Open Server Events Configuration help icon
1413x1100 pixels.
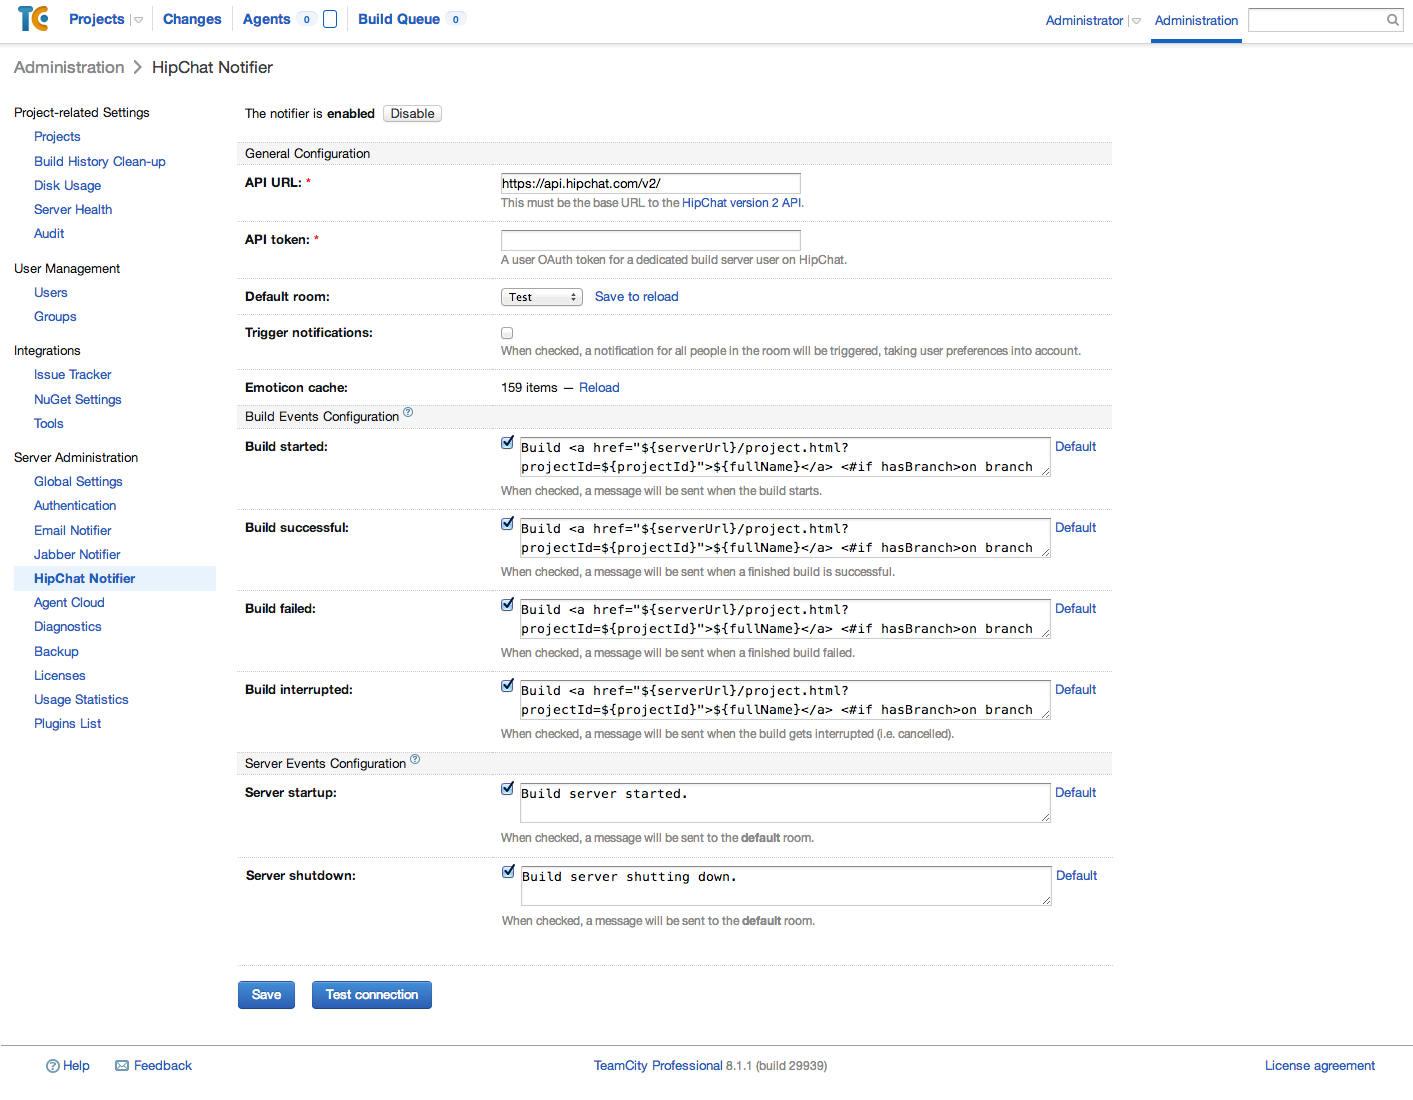415,760
